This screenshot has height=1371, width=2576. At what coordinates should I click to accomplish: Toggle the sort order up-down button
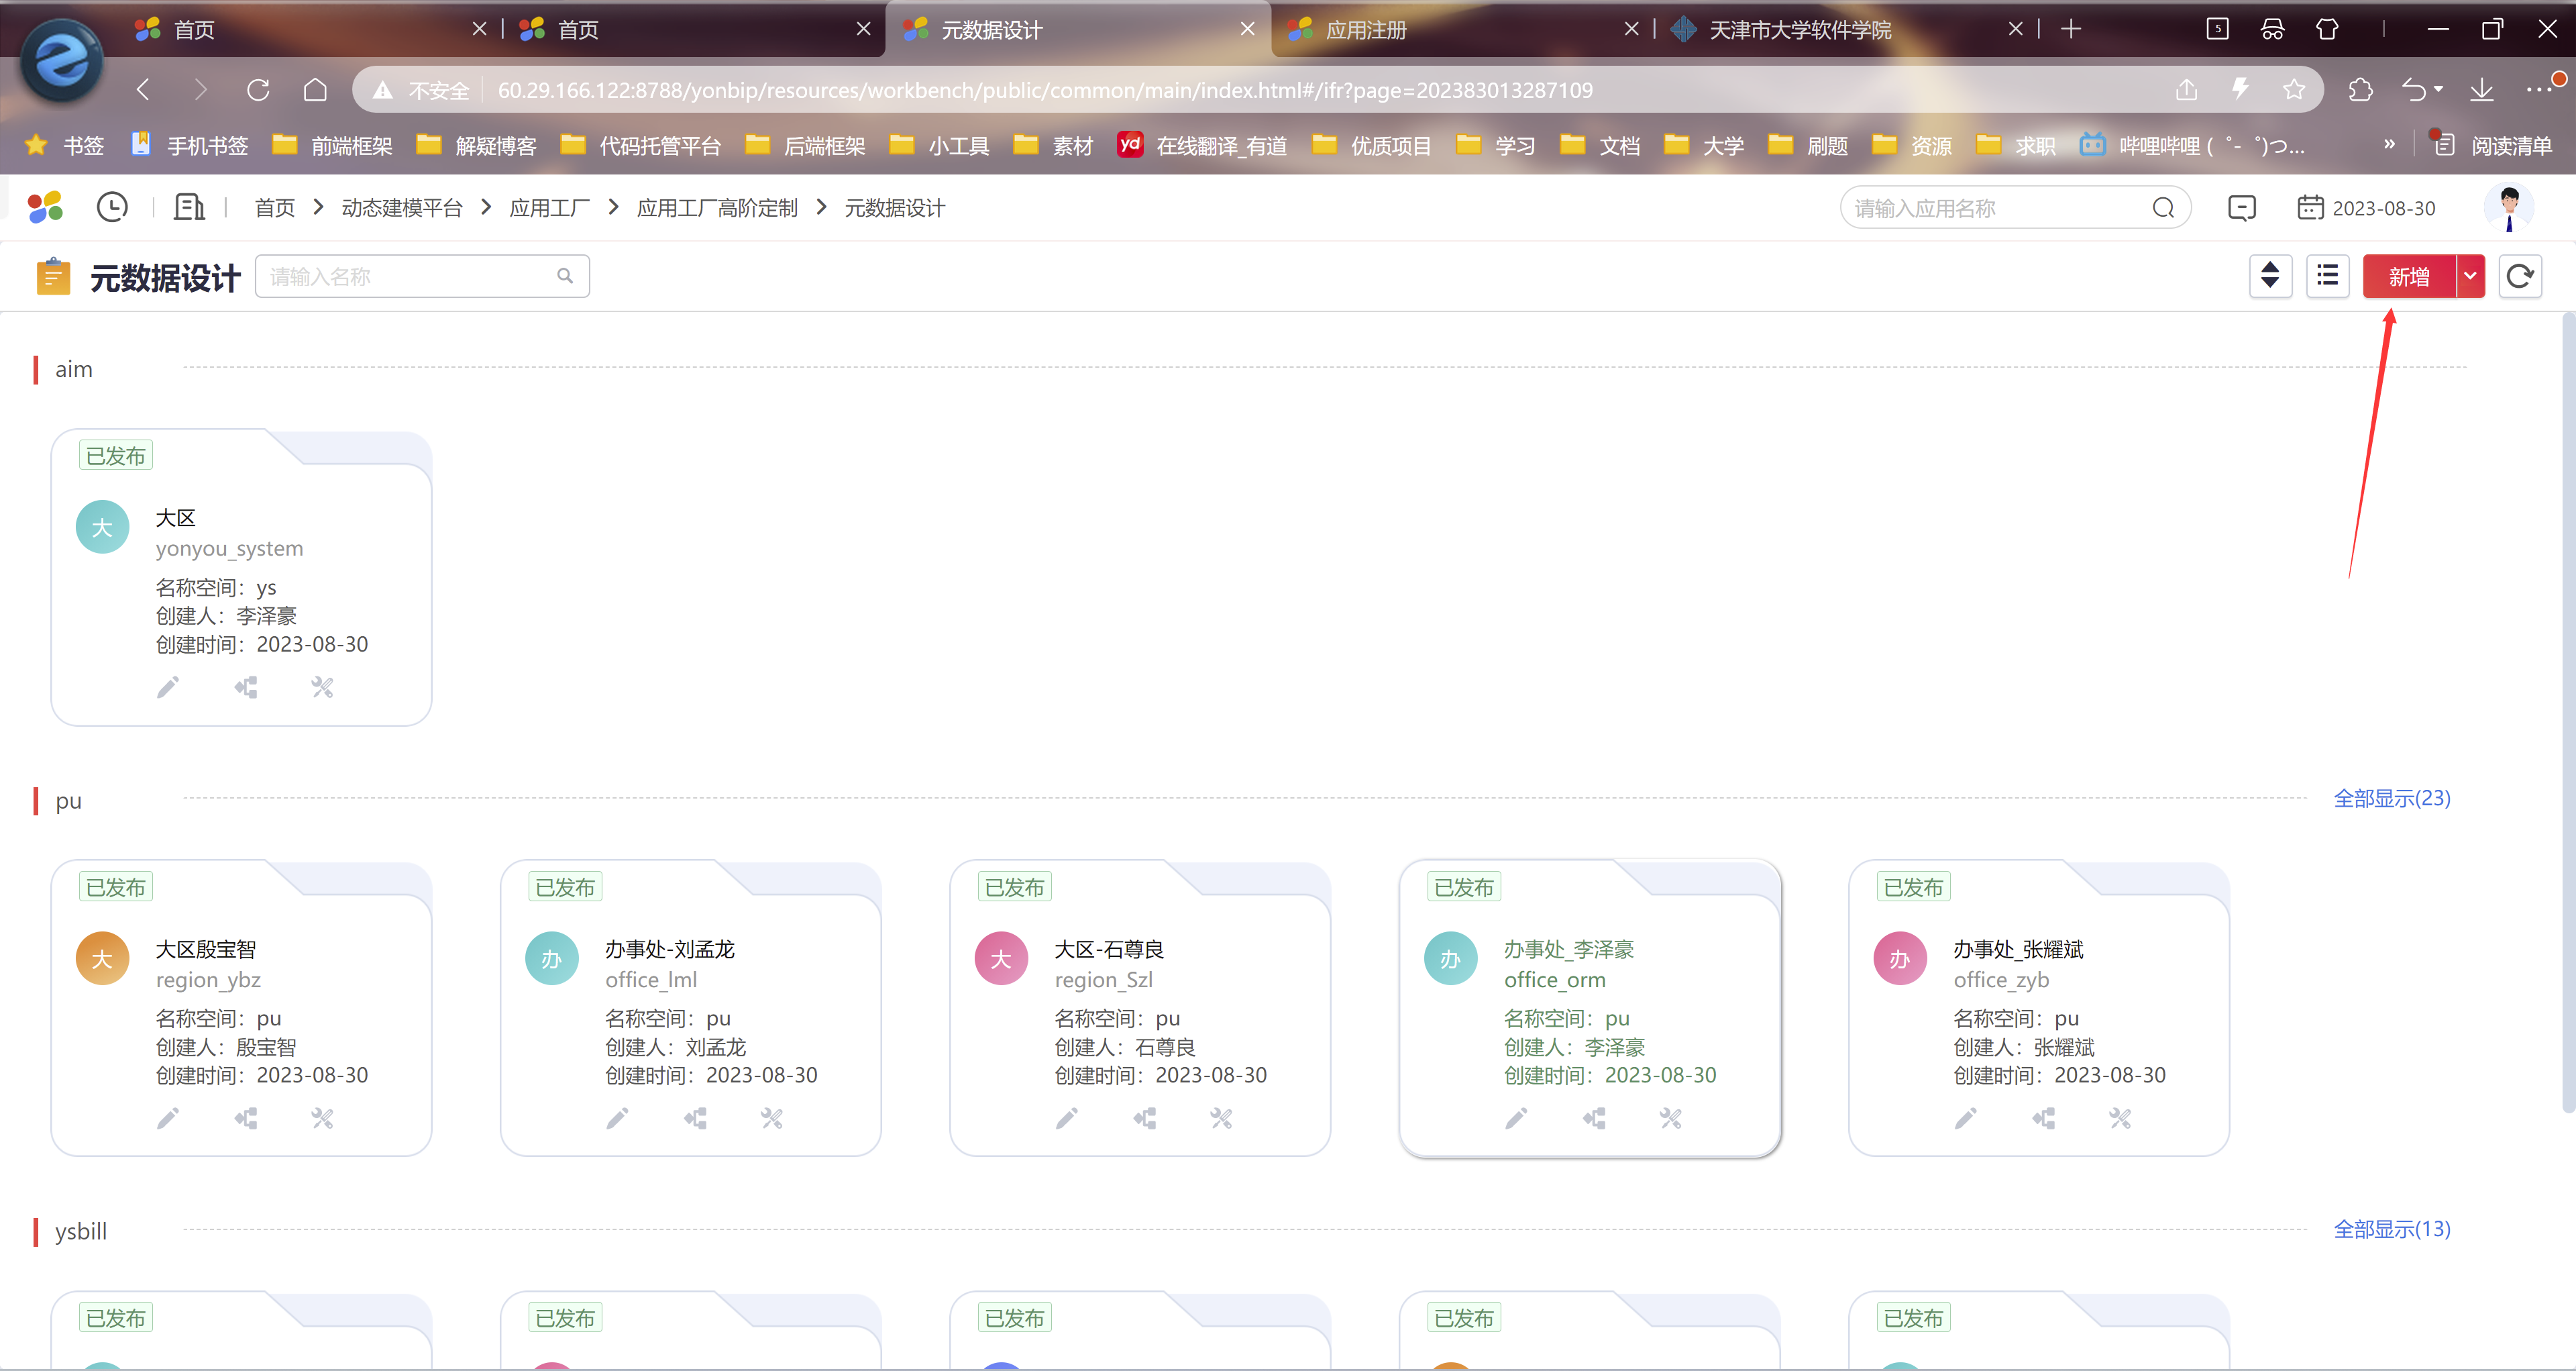tap(2270, 276)
